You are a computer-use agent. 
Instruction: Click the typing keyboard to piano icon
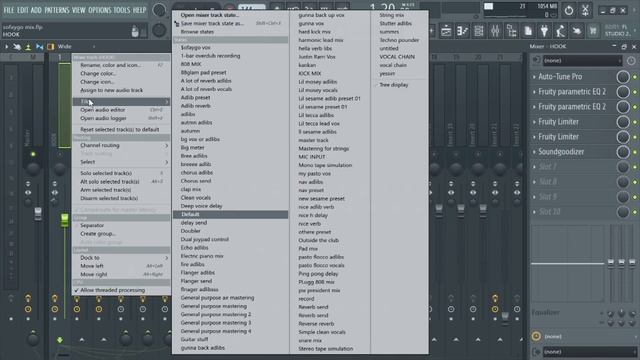[135, 31]
